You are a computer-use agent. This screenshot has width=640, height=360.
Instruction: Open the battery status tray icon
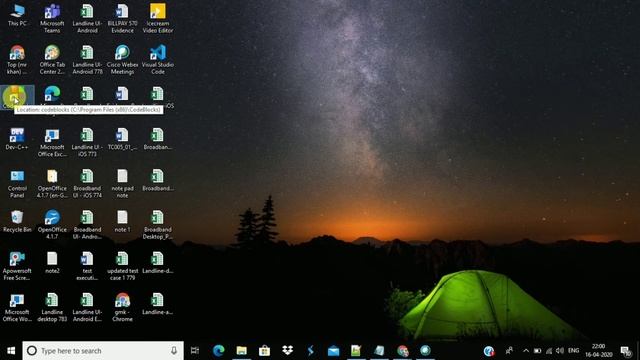[x=537, y=351]
